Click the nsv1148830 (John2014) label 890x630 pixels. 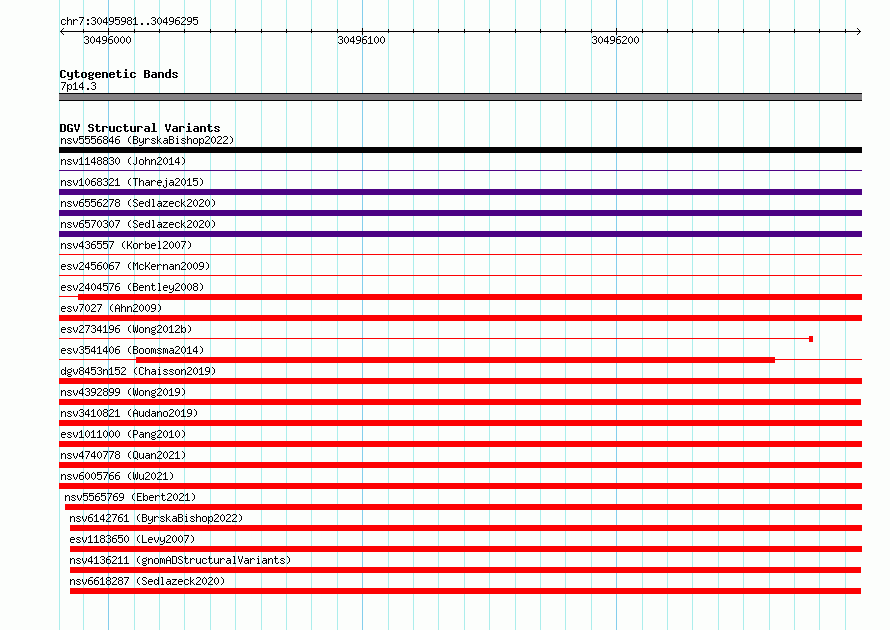click(123, 161)
